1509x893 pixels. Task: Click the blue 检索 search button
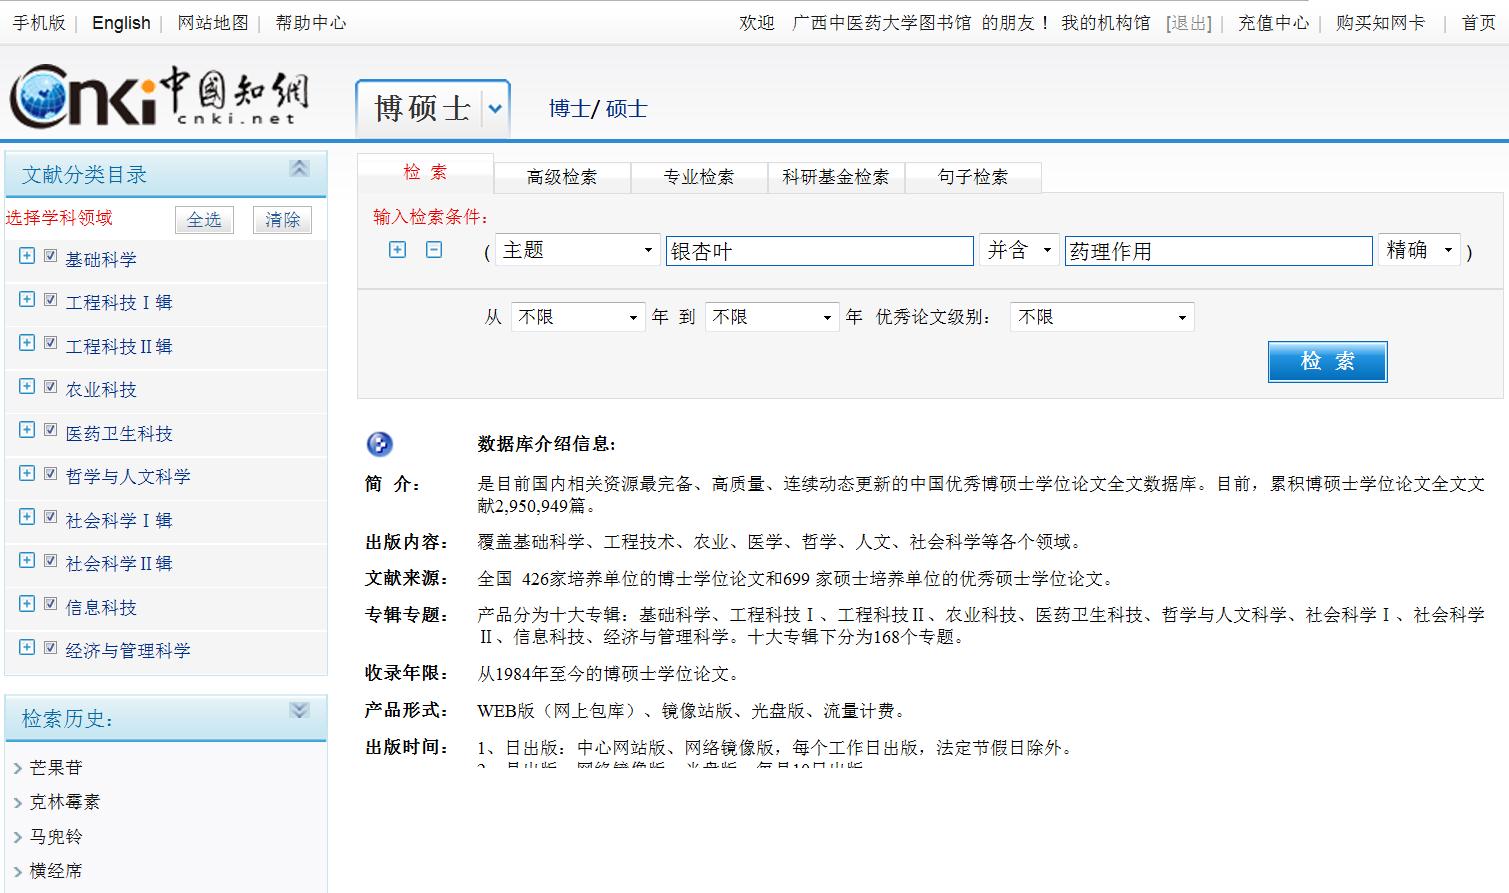(1327, 362)
